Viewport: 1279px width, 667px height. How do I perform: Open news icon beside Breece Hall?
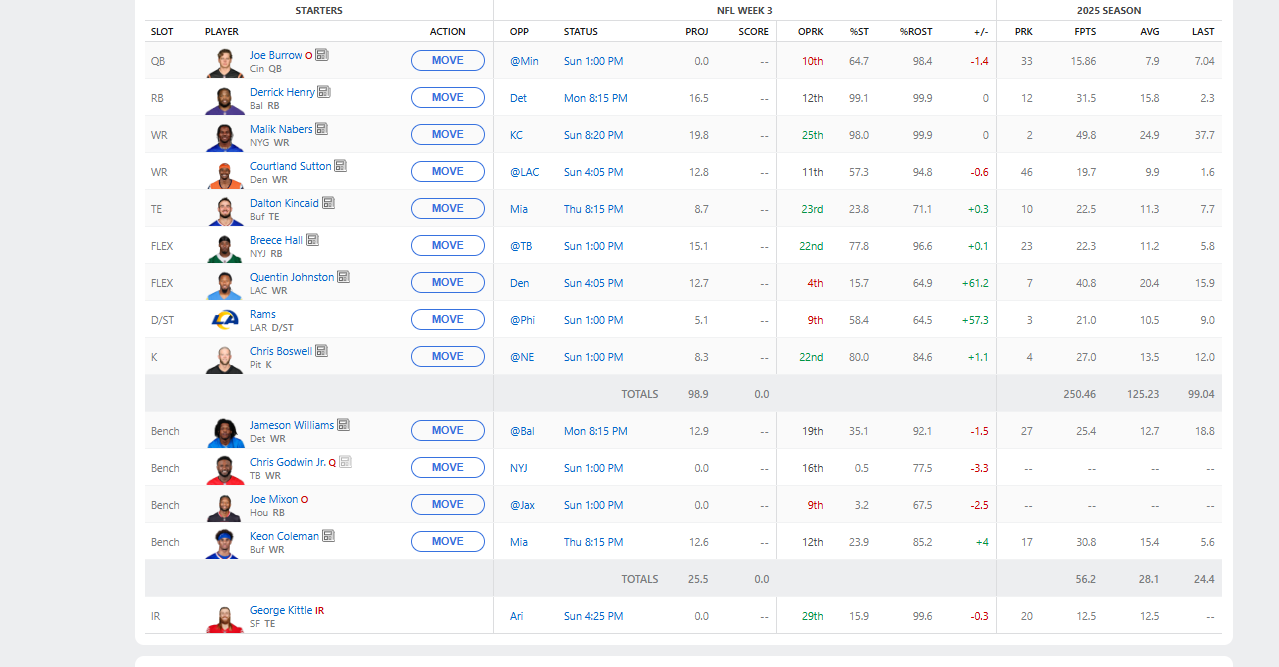pyautogui.click(x=312, y=240)
